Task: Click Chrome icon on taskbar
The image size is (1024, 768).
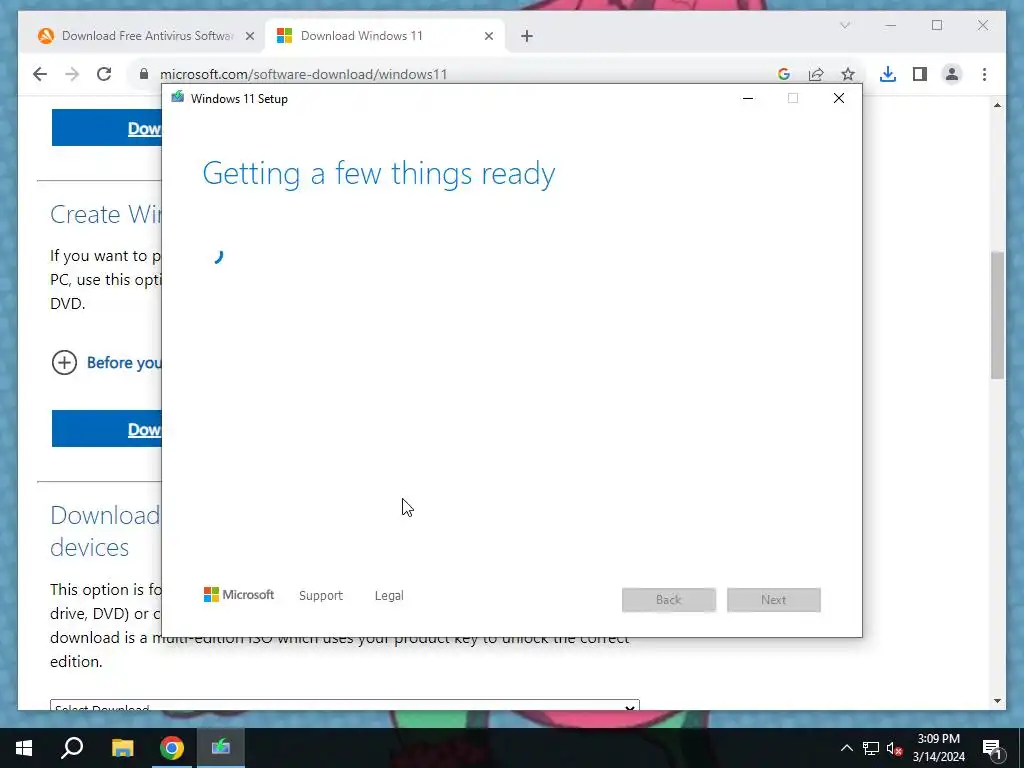Action: 172,748
